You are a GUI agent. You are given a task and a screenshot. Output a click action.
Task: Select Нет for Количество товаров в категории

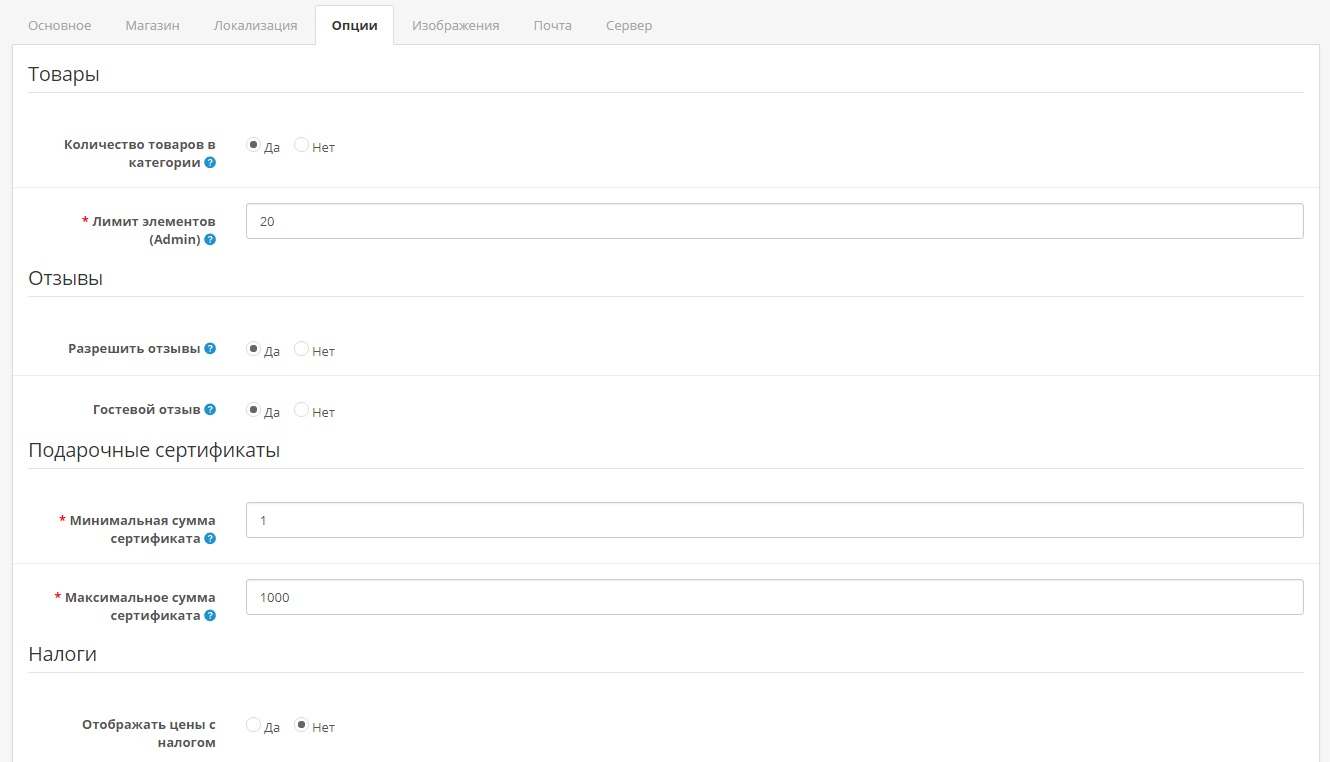click(x=301, y=146)
